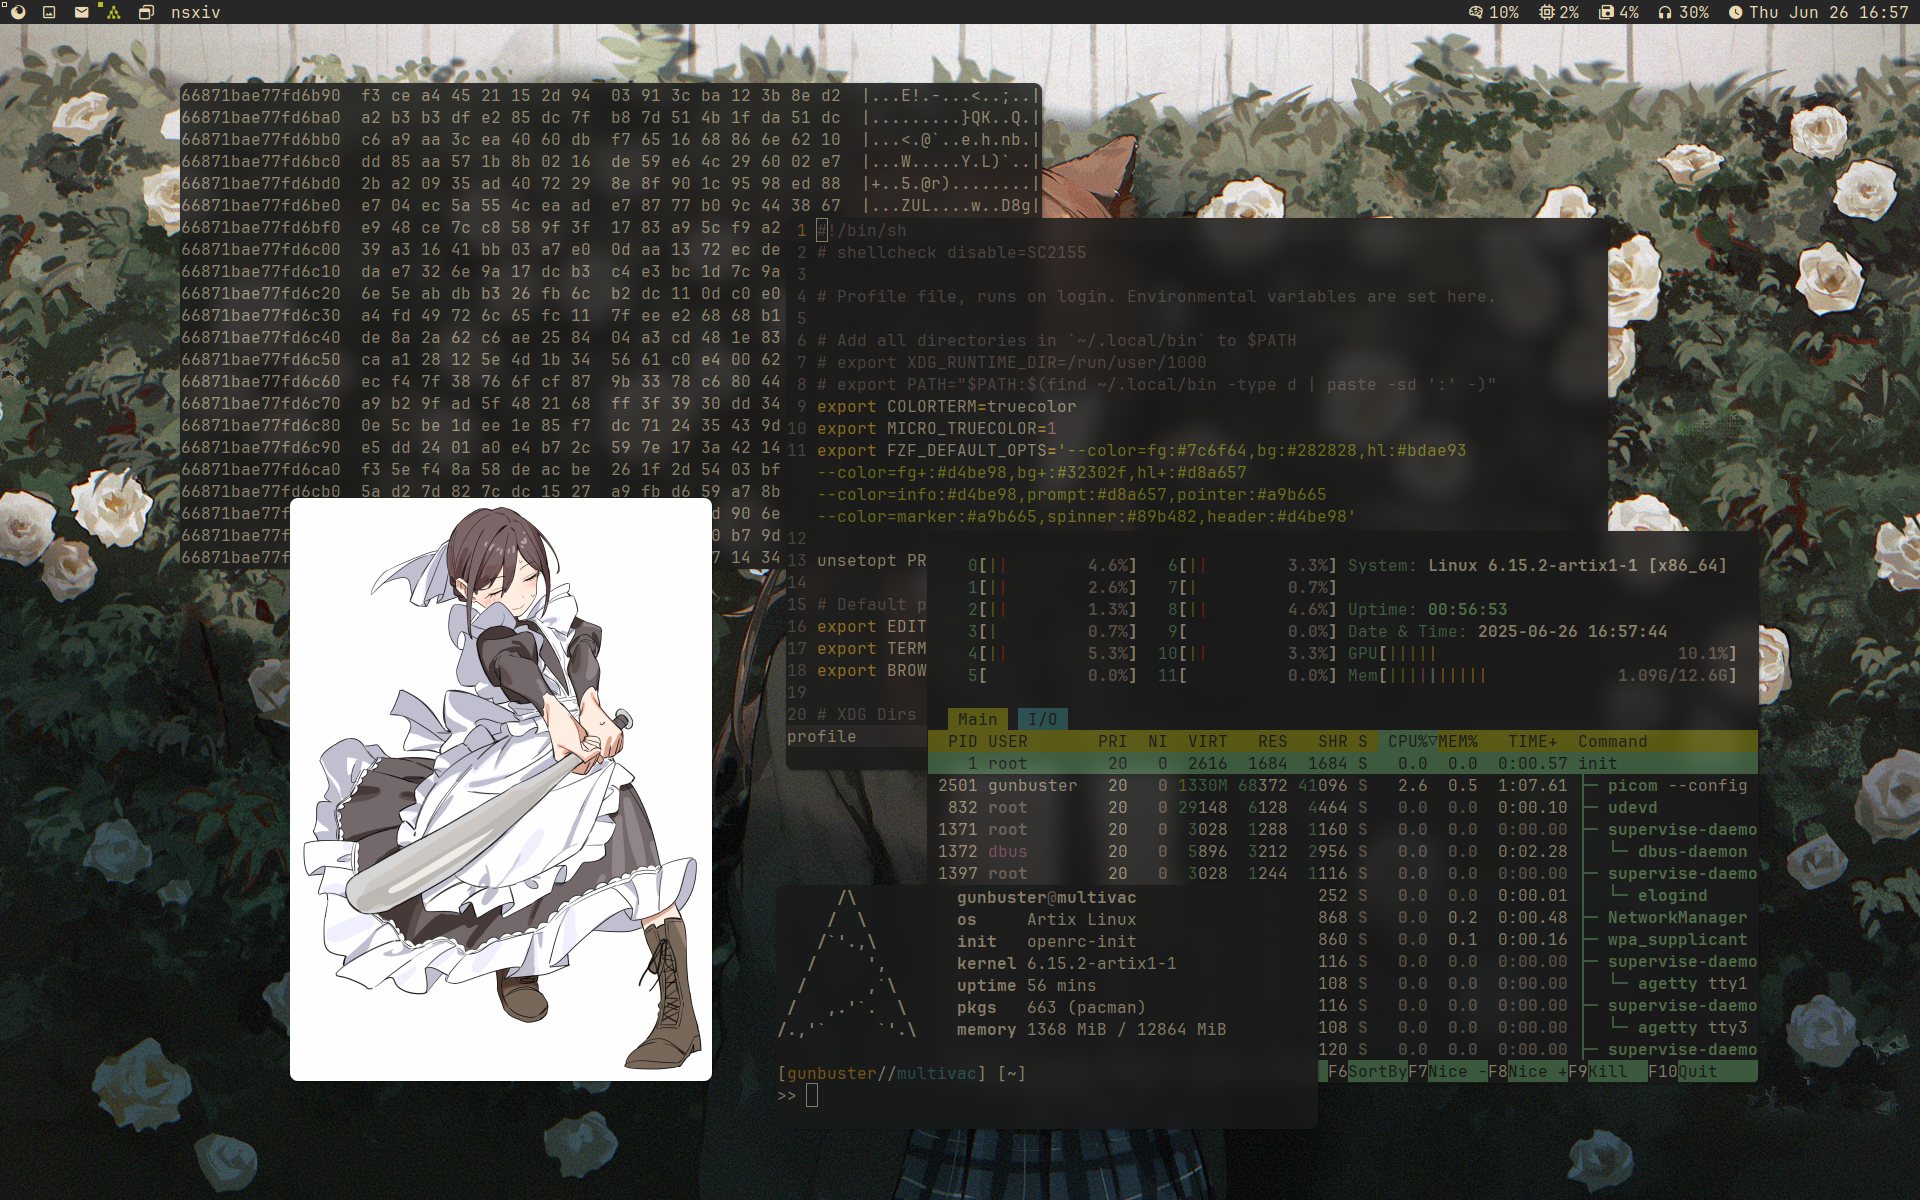Click the FZF_DEFAULT_OPTS export line in editor

1141,450
